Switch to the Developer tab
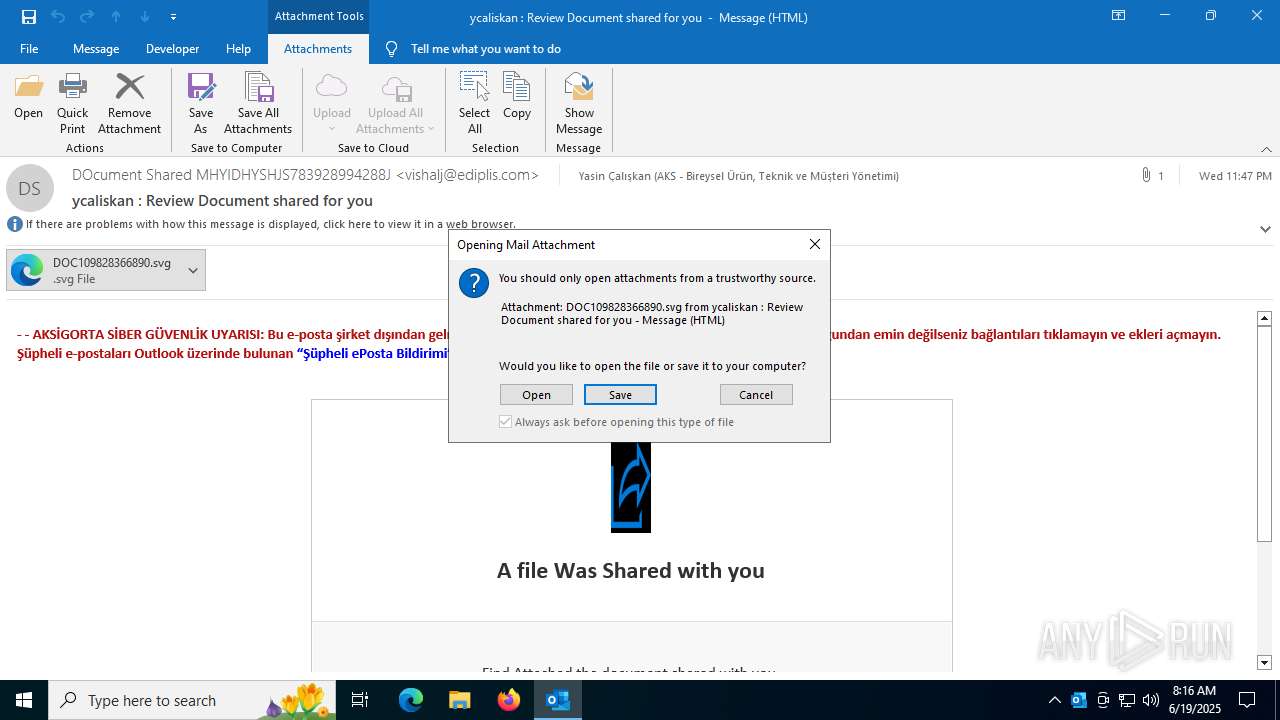Image resolution: width=1280 pixels, height=720 pixels. point(172,48)
